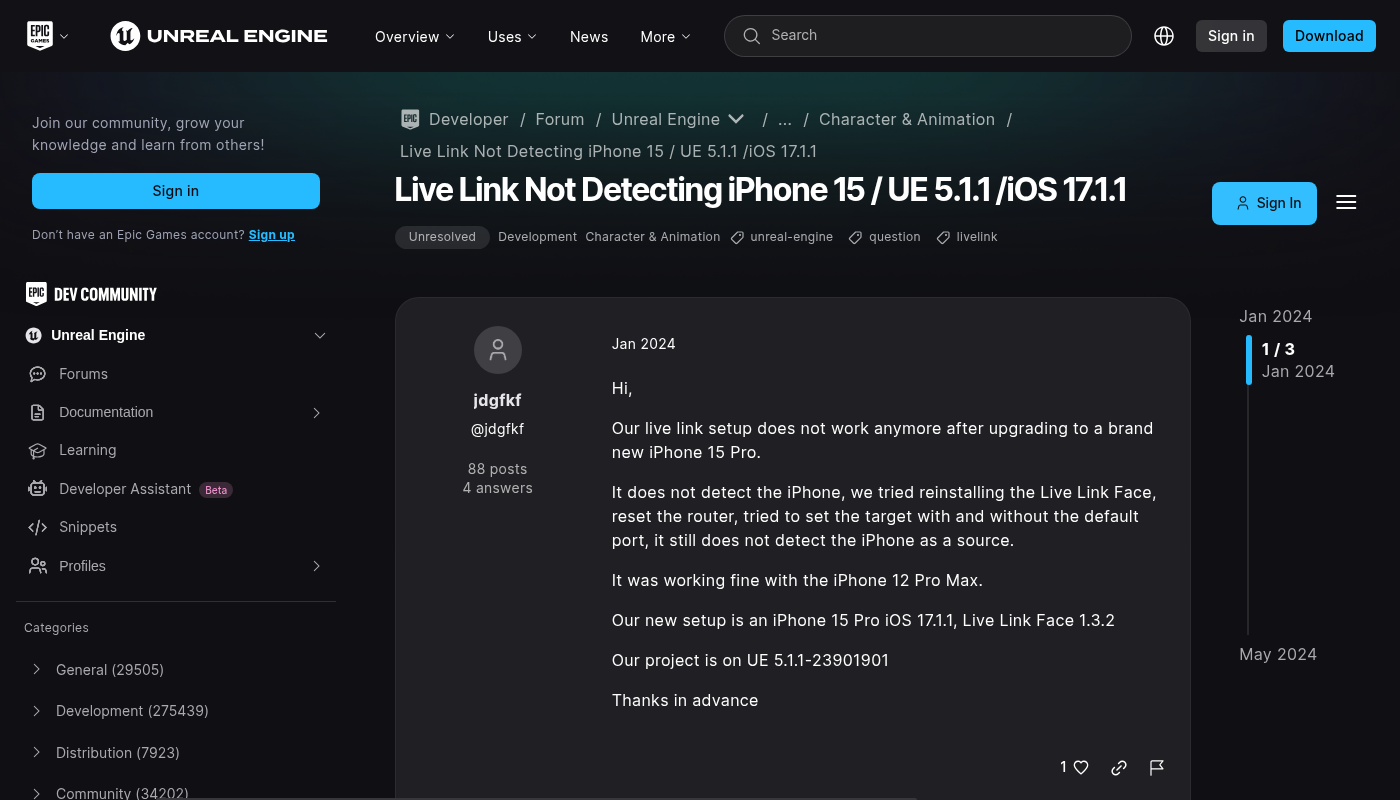This screenshot has height=800, width=1400.
Task: Open the News menu item
Action: (589, 37)
